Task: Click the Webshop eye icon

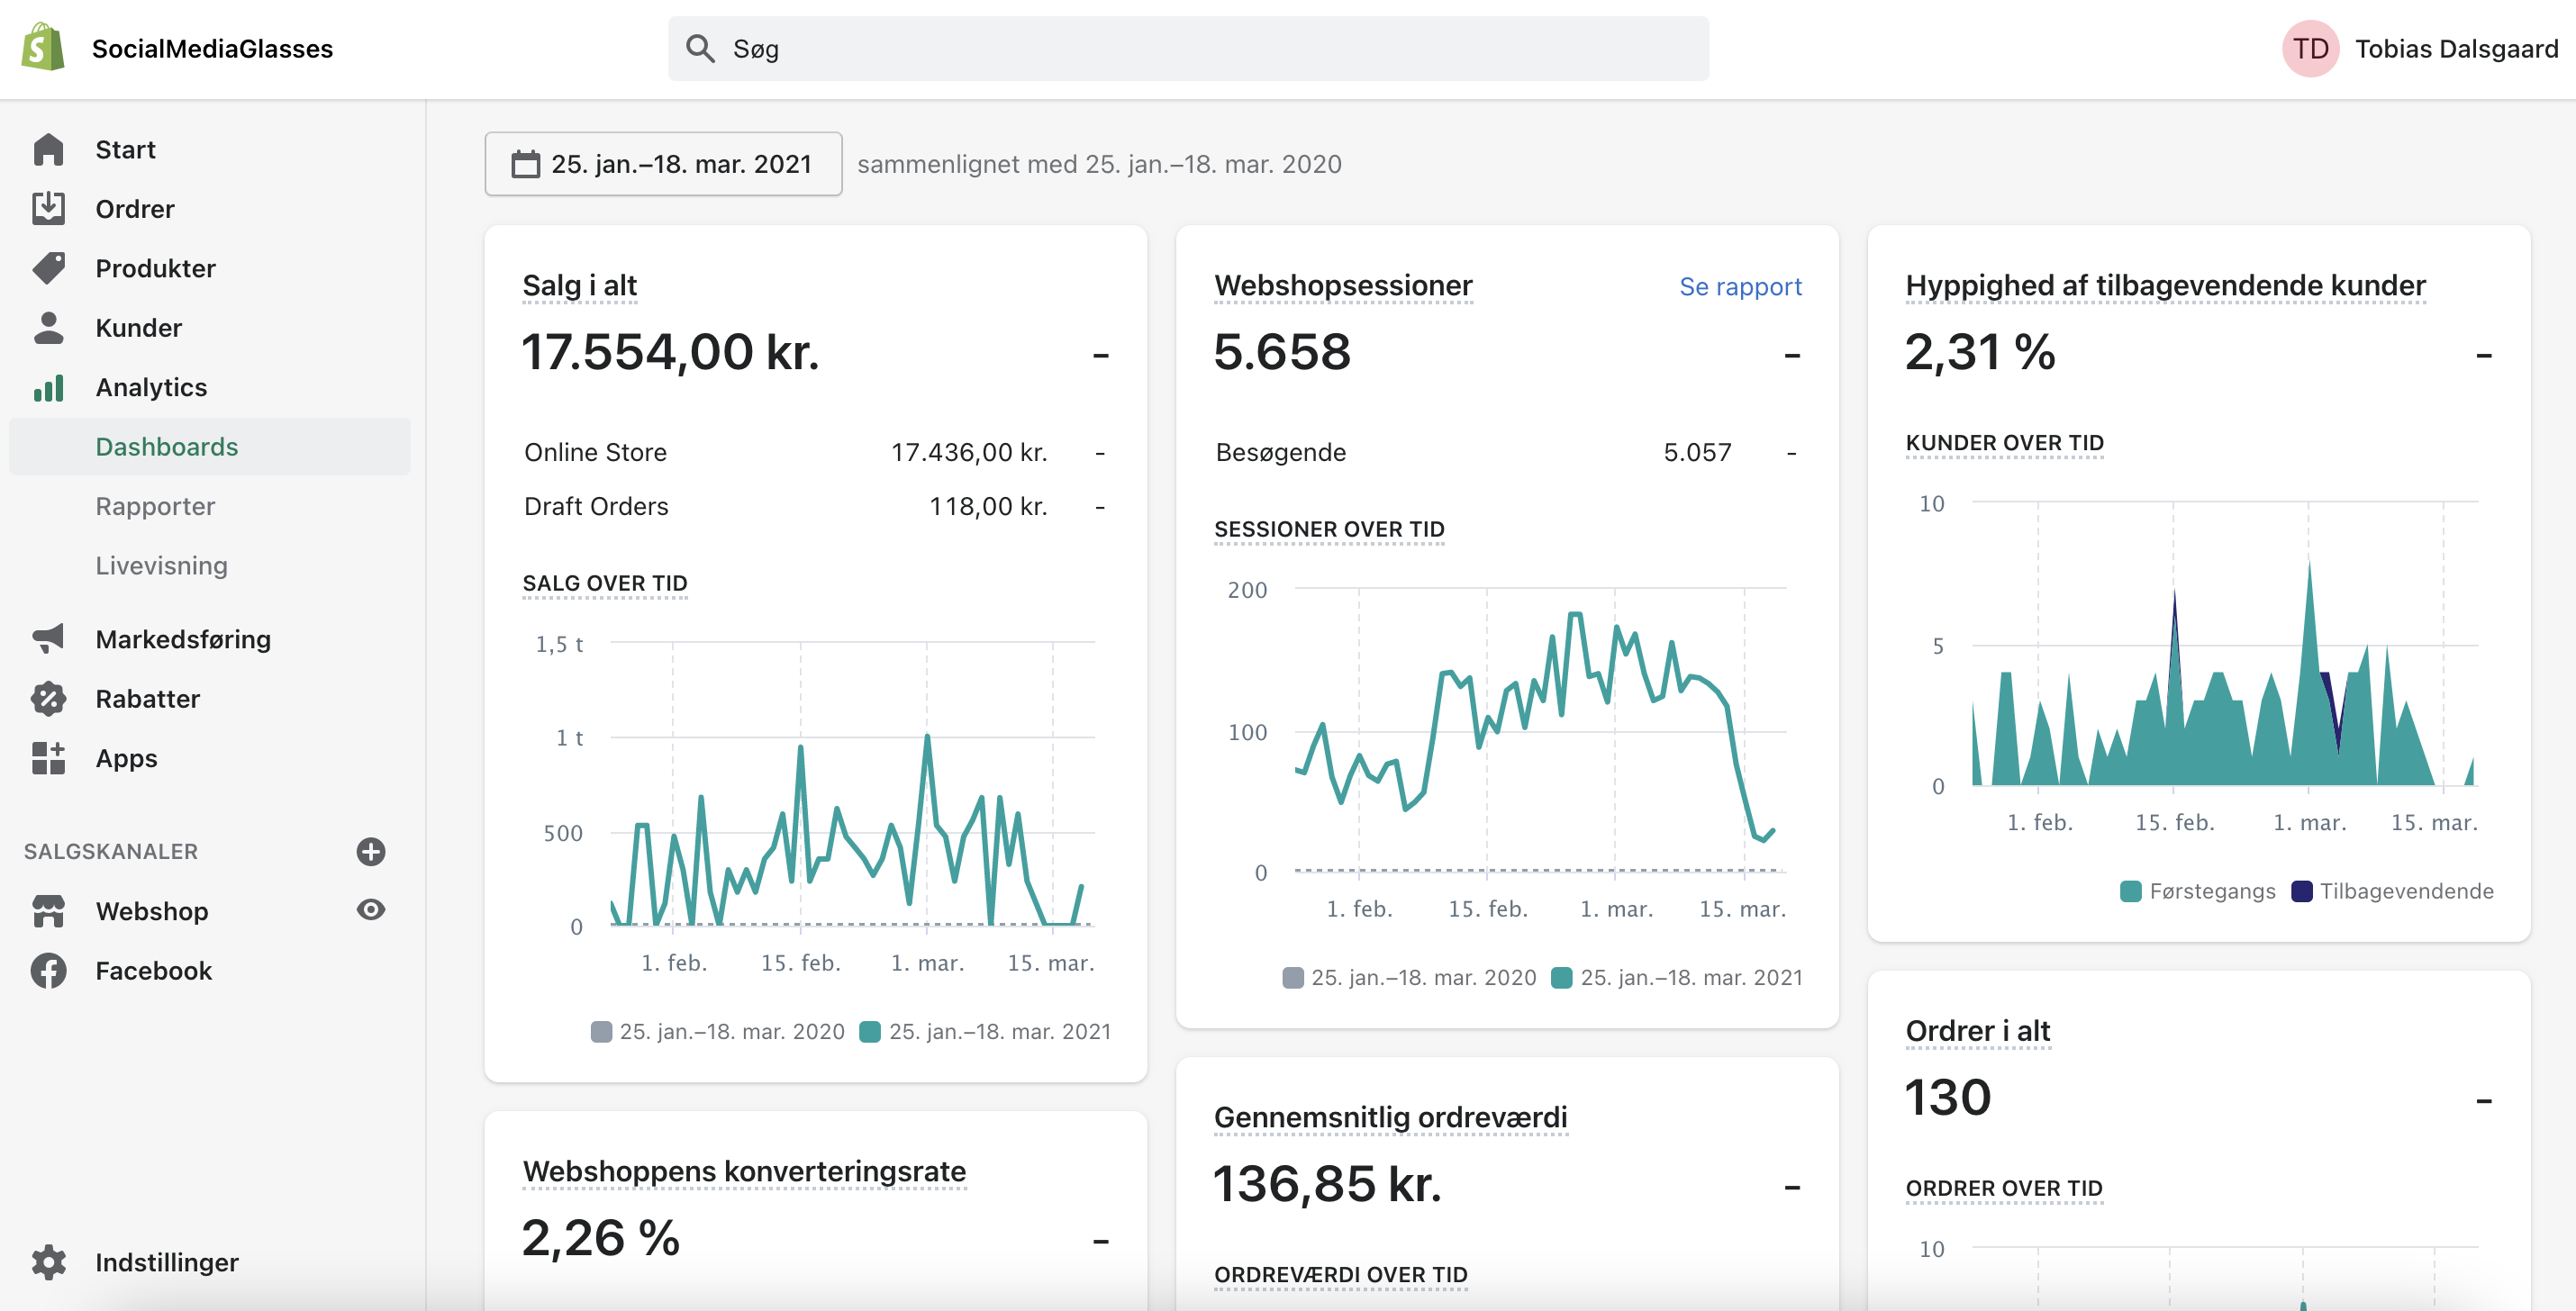Action: 371,909
